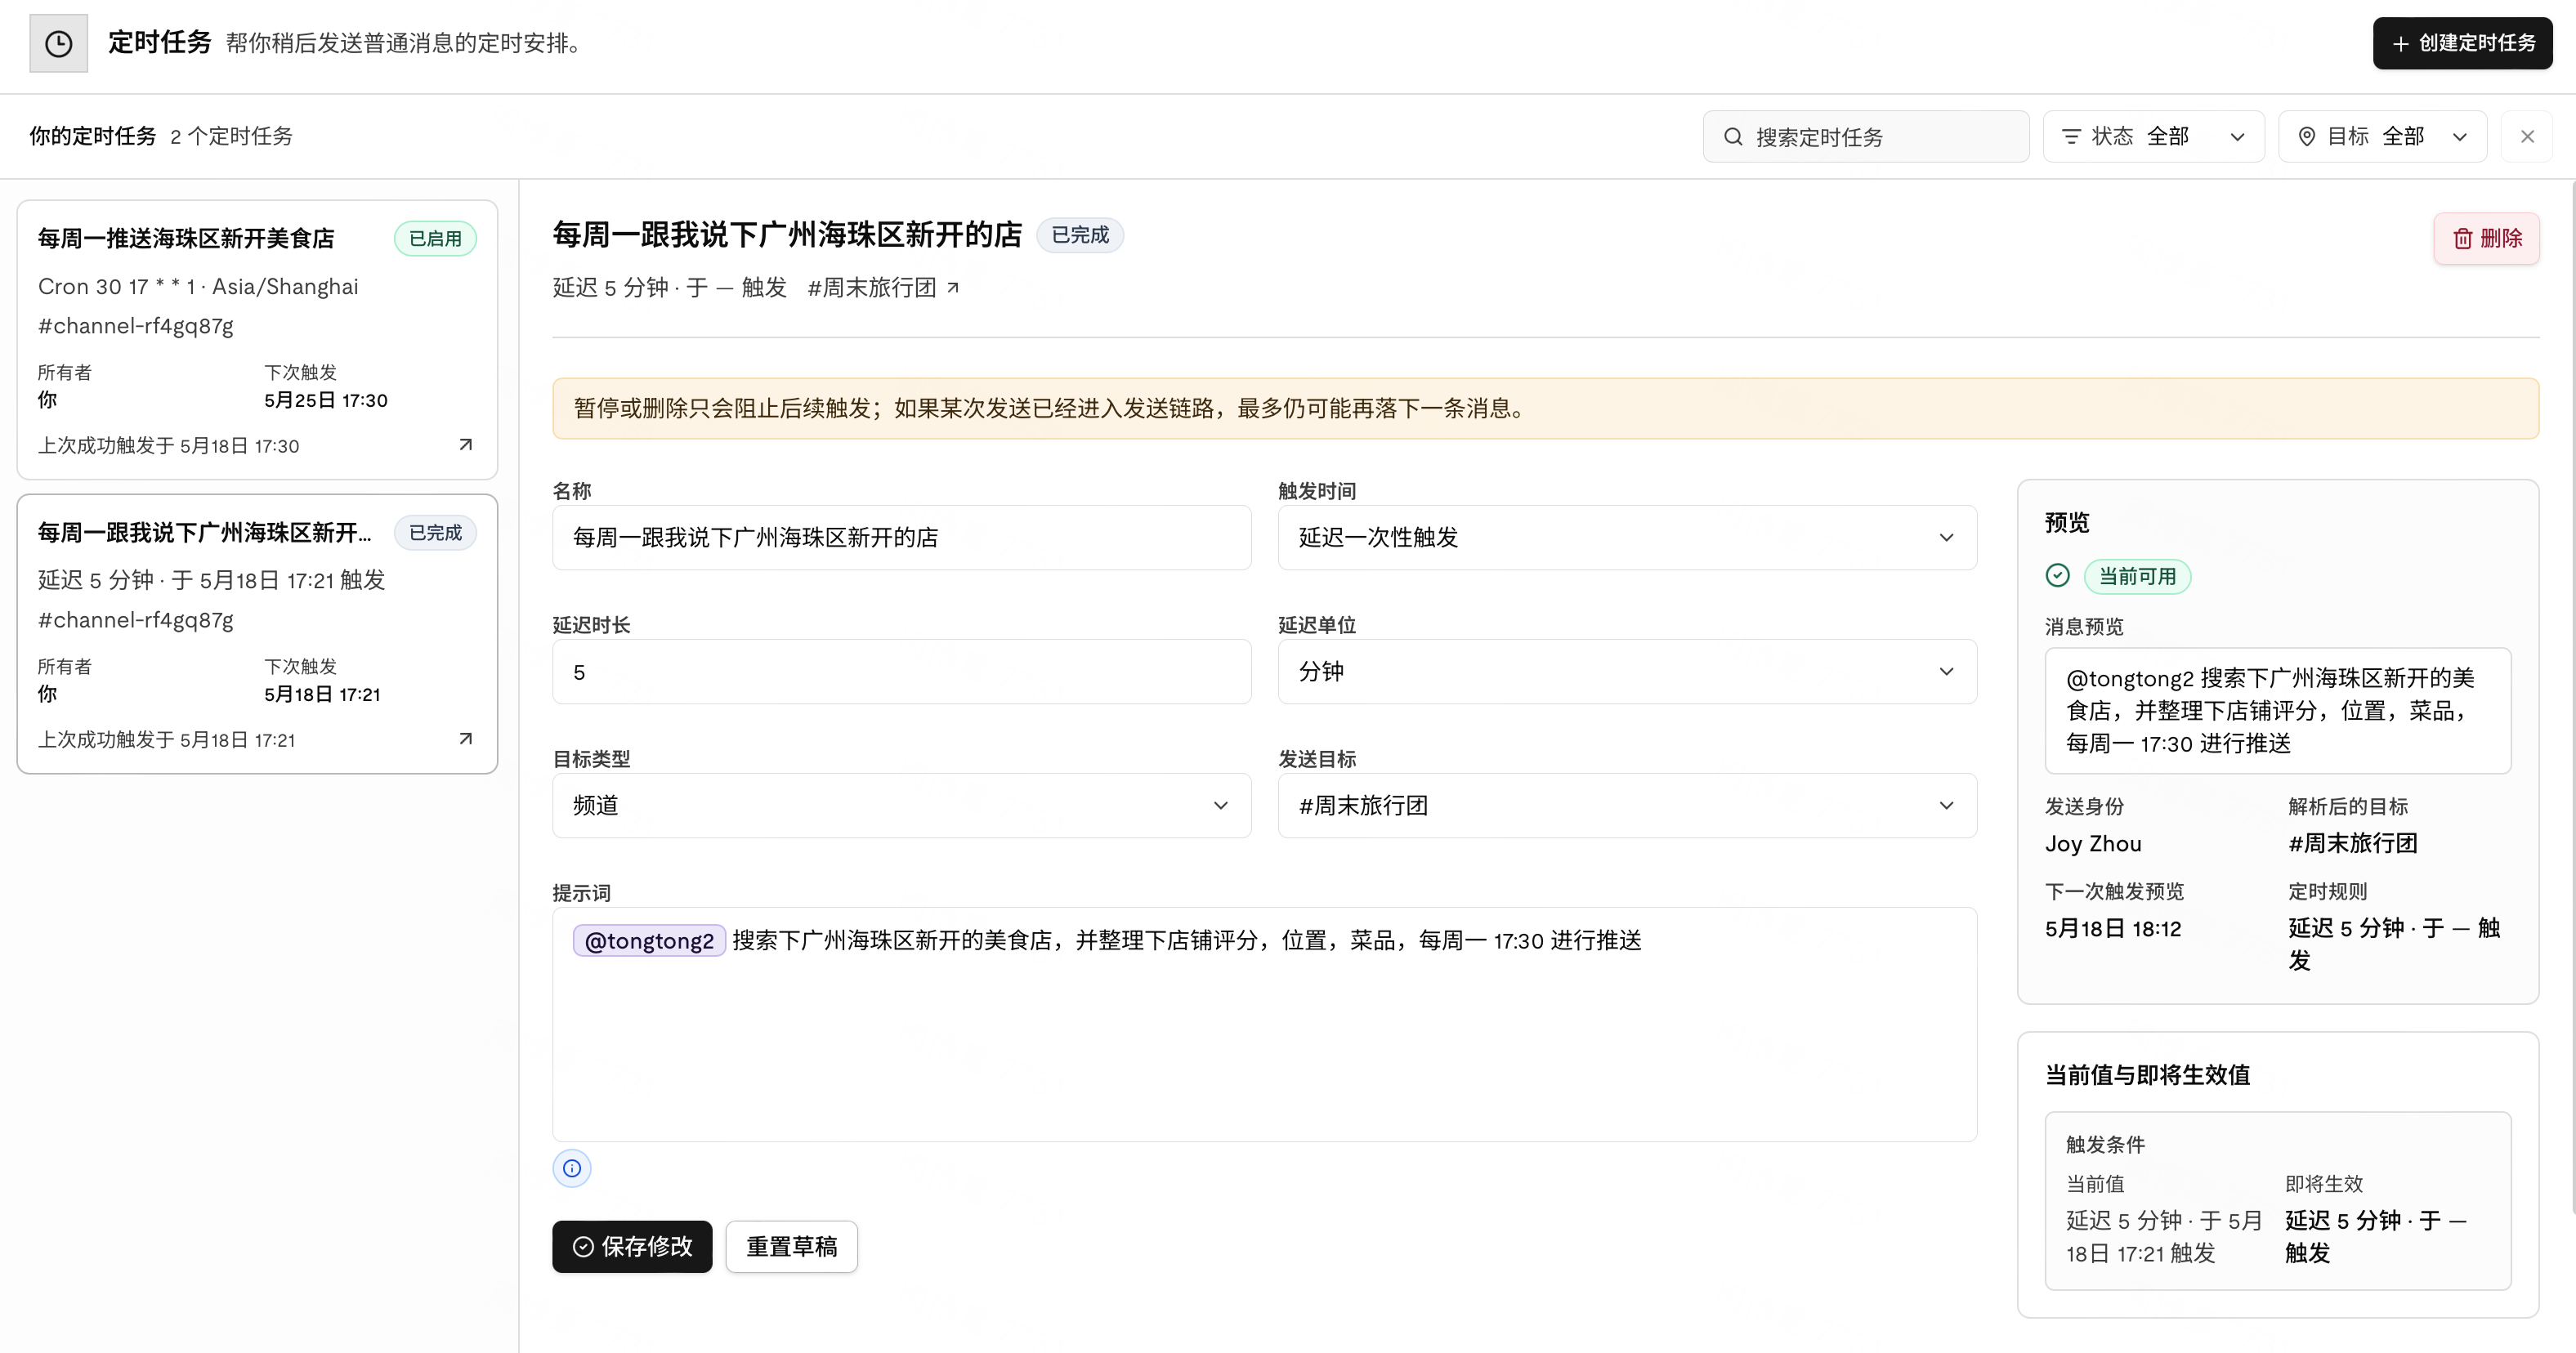Open the 发送目标 dropdown showing #周末旅行团
Screen dimensions: 2576x1353
[1627, 806]
